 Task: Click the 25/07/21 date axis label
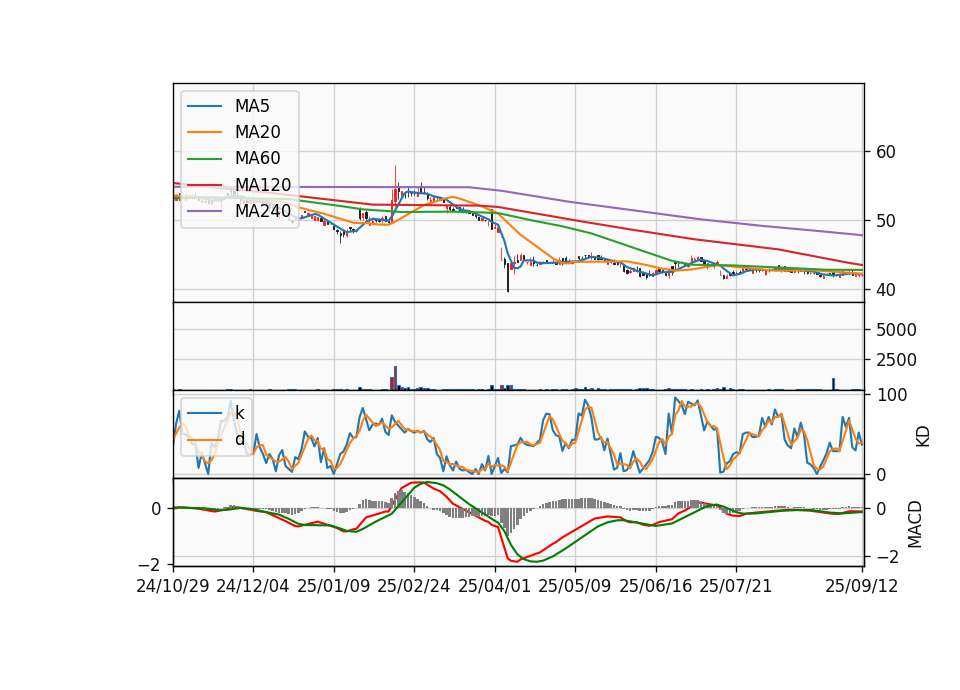(736, 587)
